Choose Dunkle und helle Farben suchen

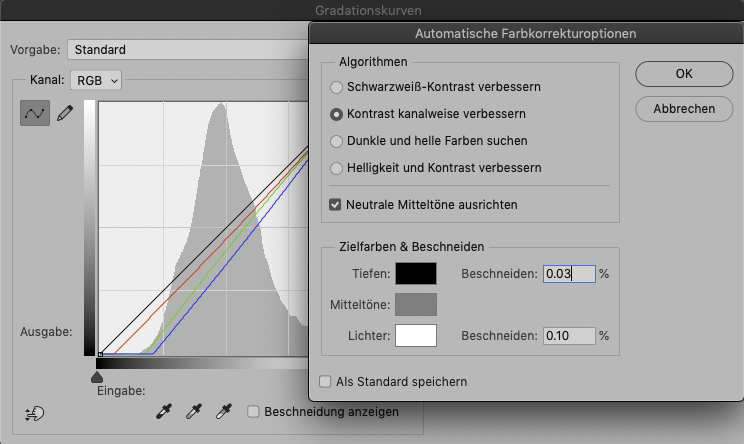(x=337, y=141)
